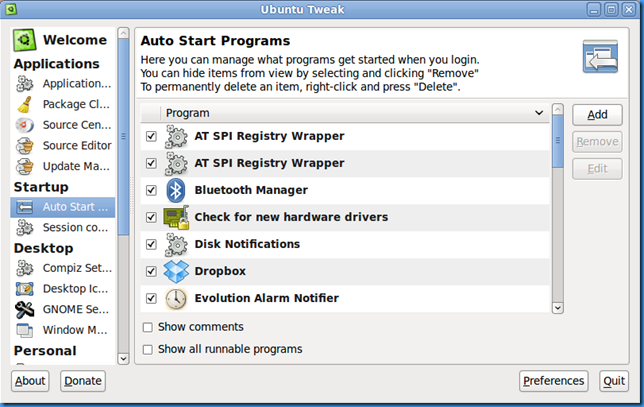Uncheck the second AT SPI Registry Wrapper checkbox
The height and width of the screenshot is (407, 644).
(x=152, y=163)
